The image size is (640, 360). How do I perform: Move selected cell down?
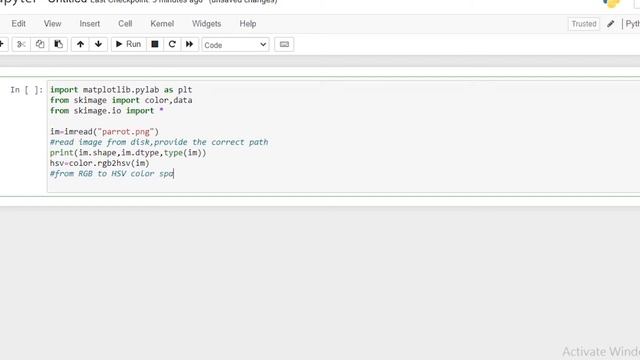coord(98,44)
